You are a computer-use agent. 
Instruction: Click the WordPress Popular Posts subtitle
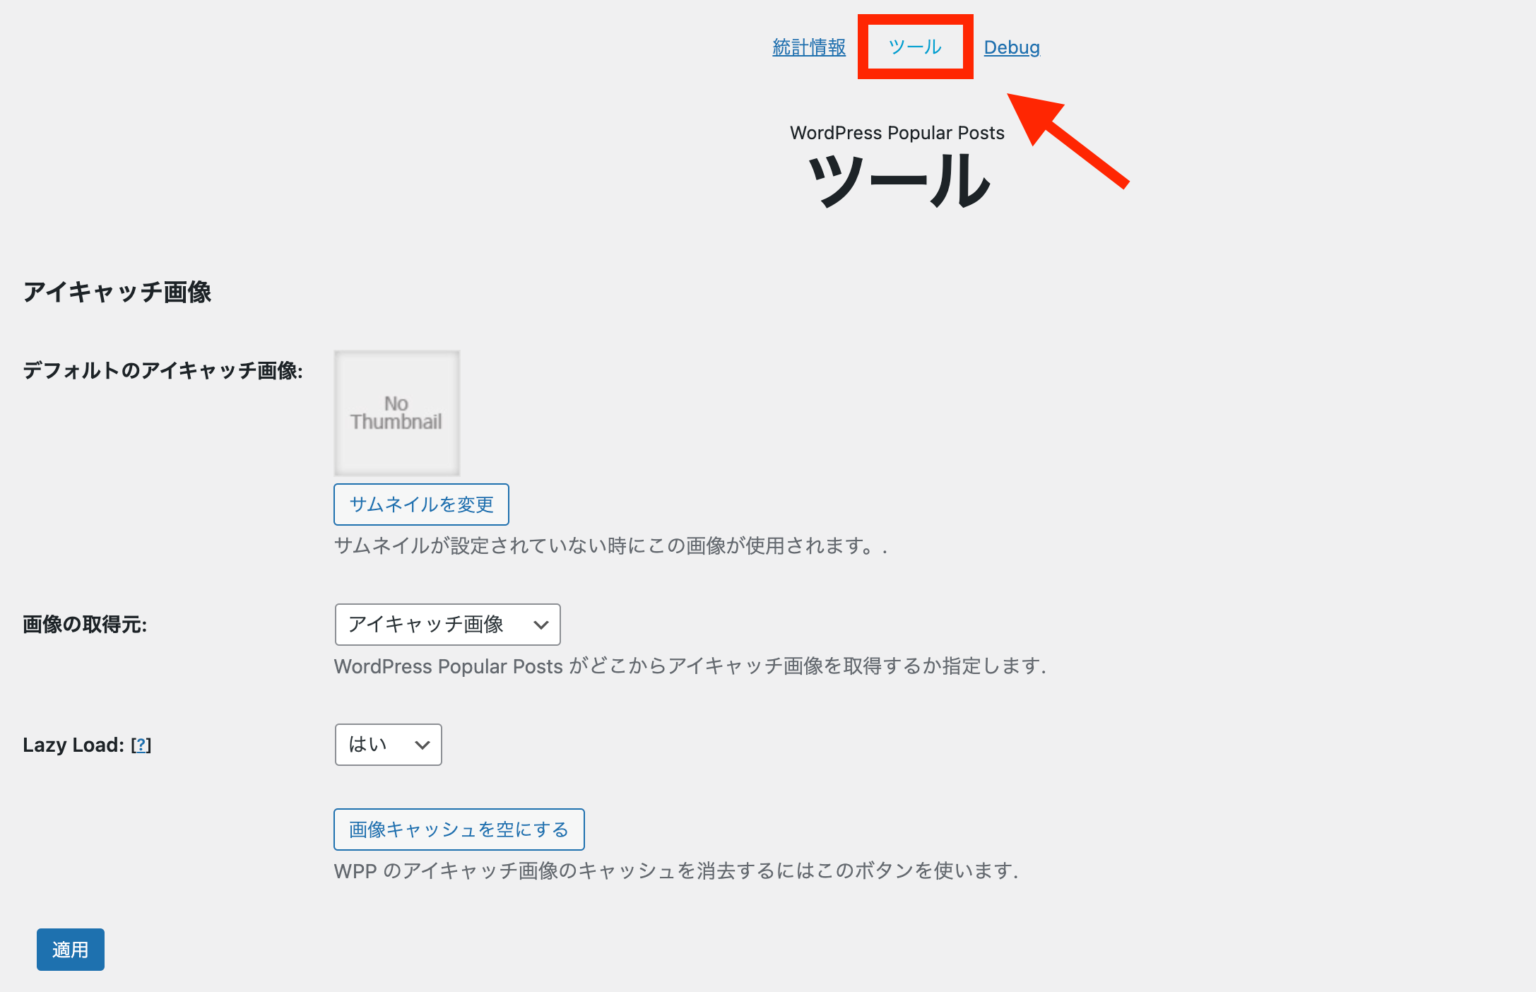coord(897,133)
